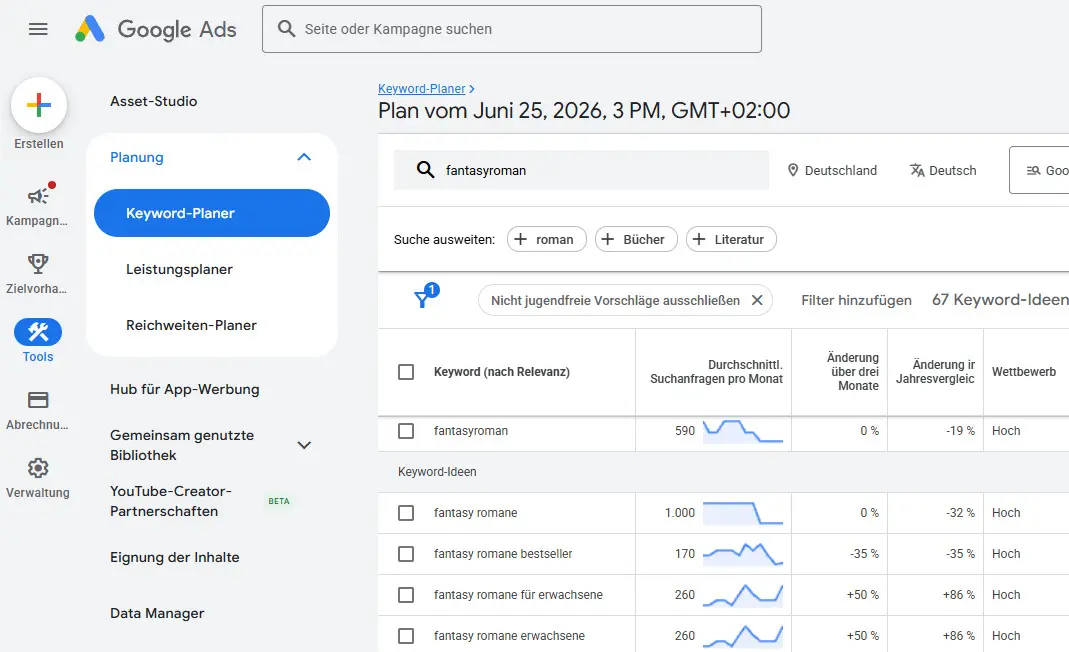The image size is (1069, 652).
Task: Click the magnifier in the top search bar
Action: (x=286, y=29)
